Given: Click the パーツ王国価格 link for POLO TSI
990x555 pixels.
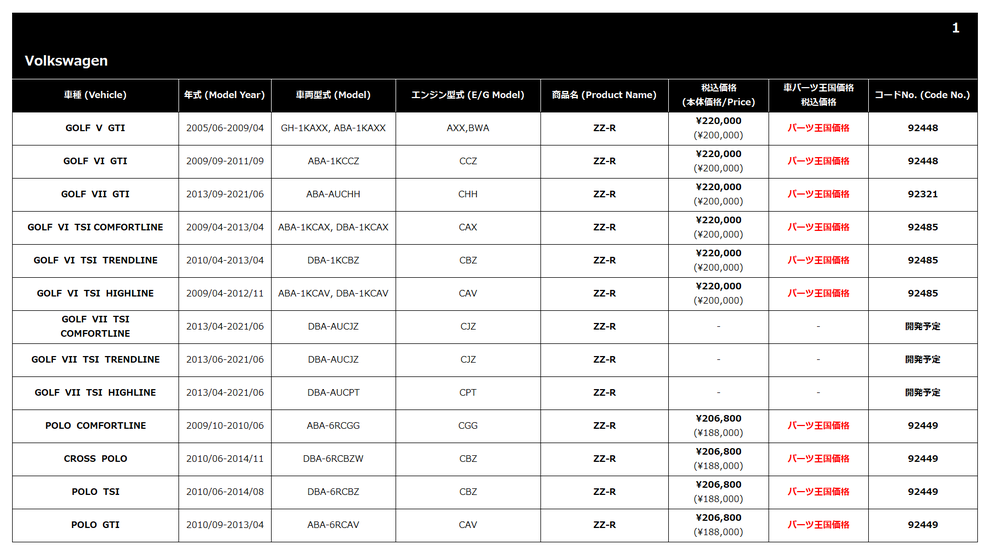Looking at the screenshot, I should 818,492.
